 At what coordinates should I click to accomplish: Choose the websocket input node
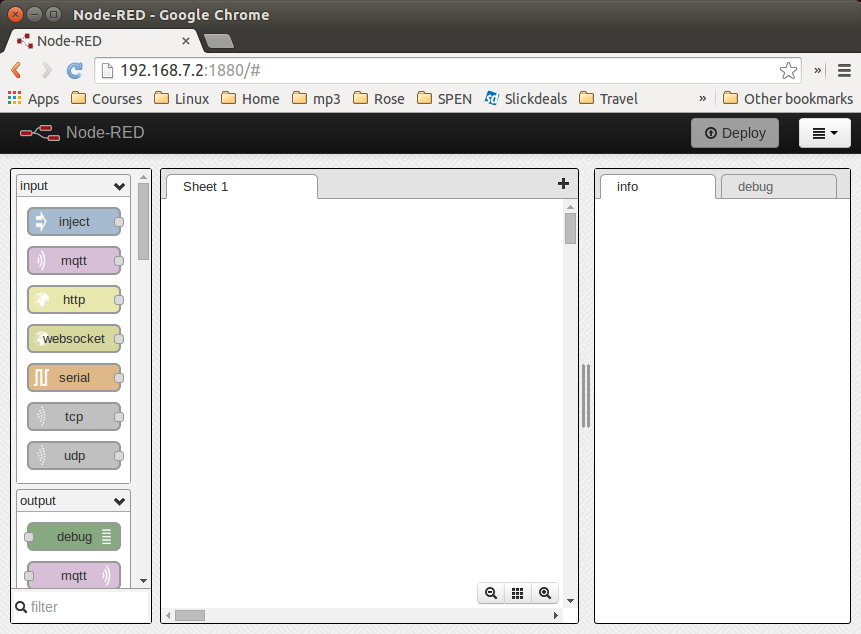pos(74,339)
